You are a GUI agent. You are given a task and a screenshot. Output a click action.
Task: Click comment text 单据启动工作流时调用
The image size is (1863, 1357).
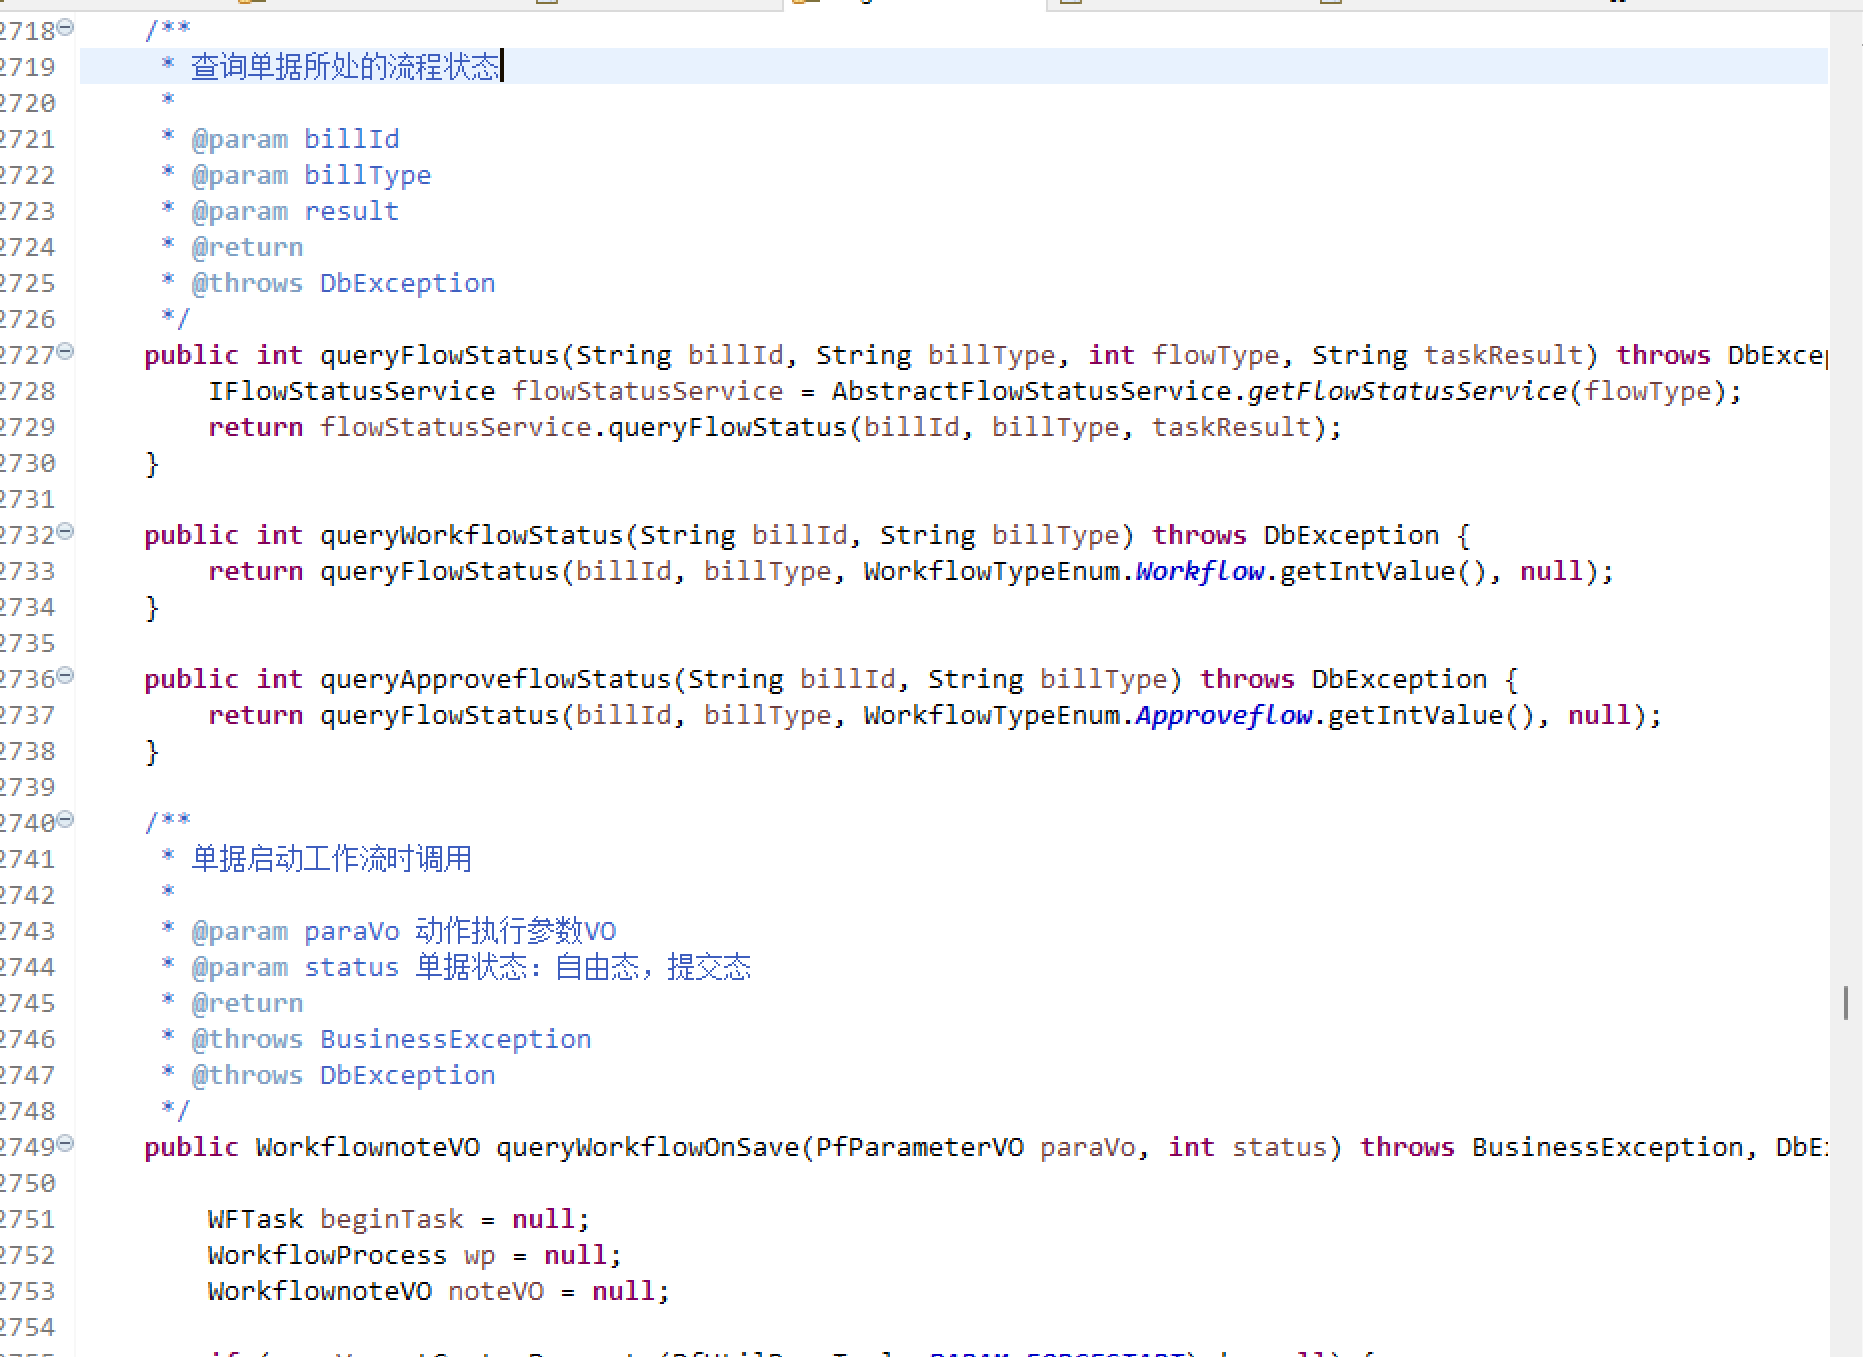(x=331, y=859)
